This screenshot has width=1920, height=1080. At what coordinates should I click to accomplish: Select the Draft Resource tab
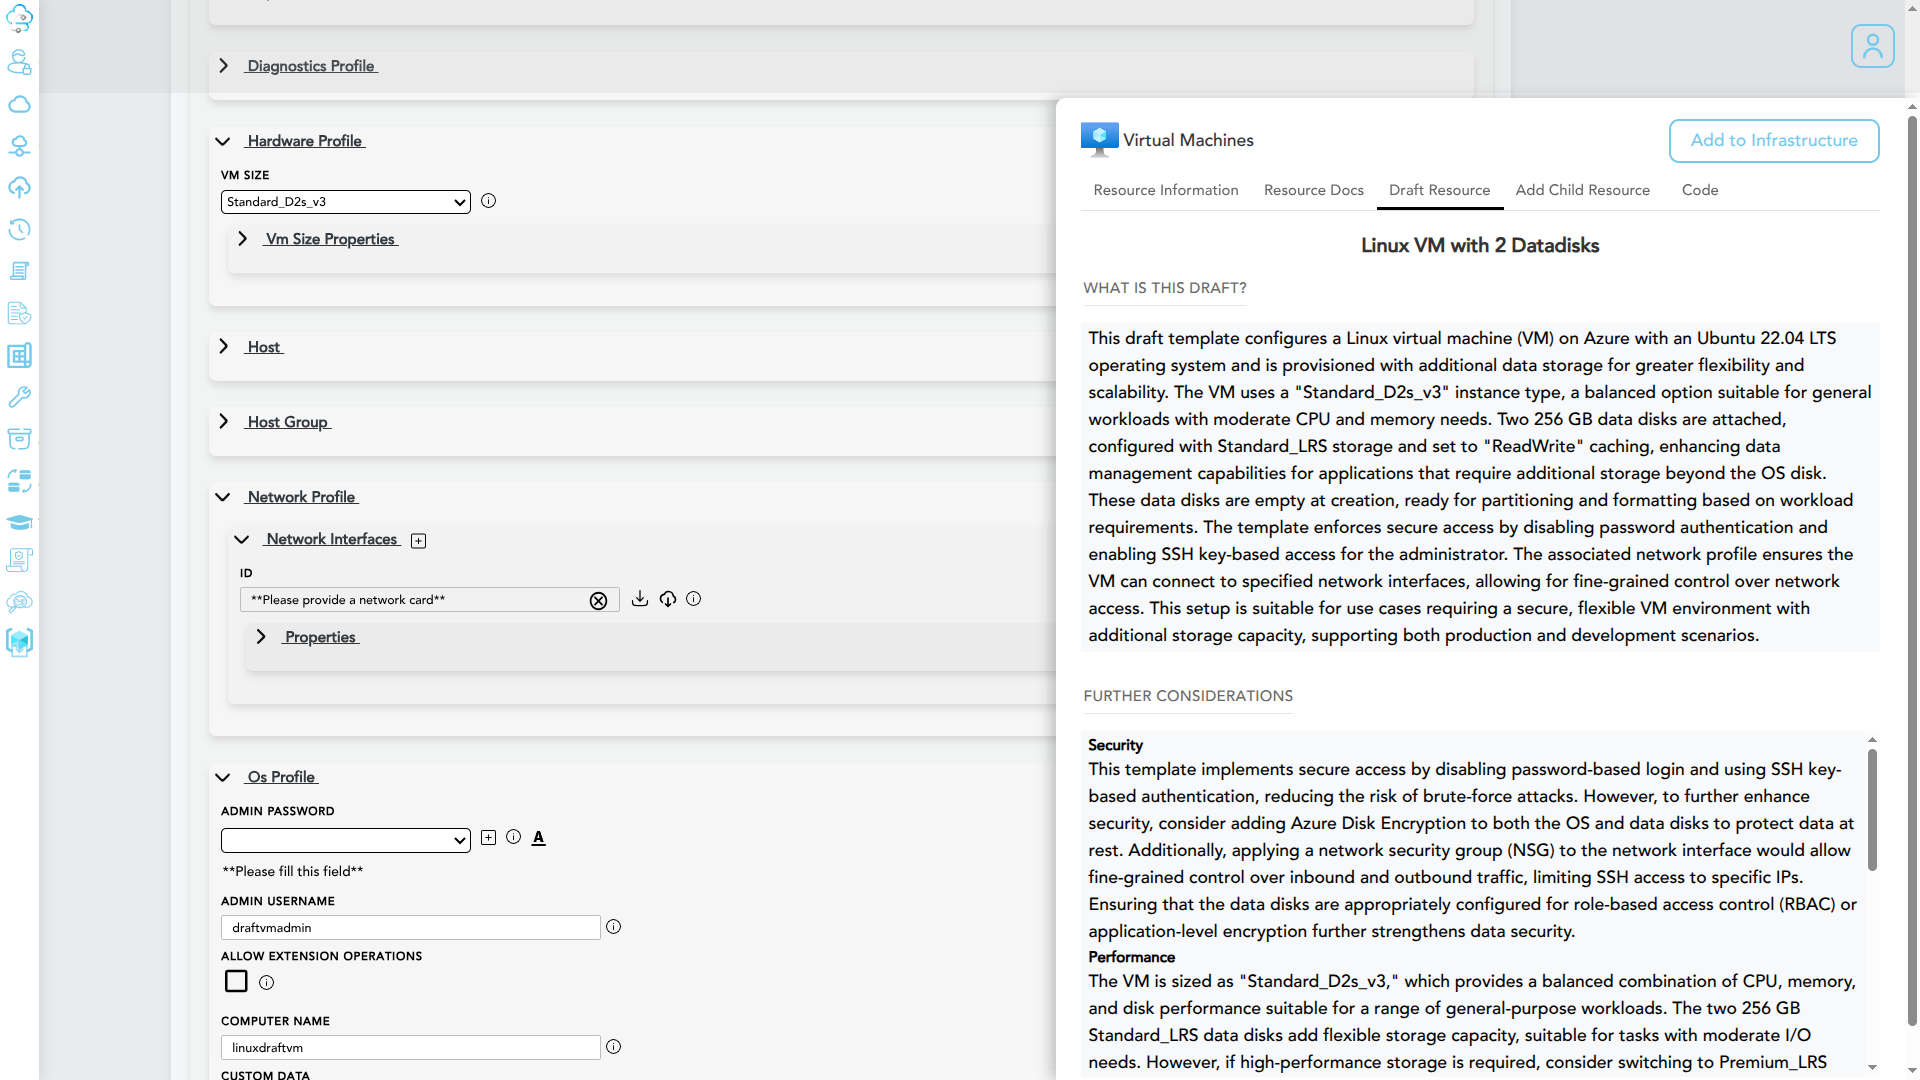[x=1439, y=190]
